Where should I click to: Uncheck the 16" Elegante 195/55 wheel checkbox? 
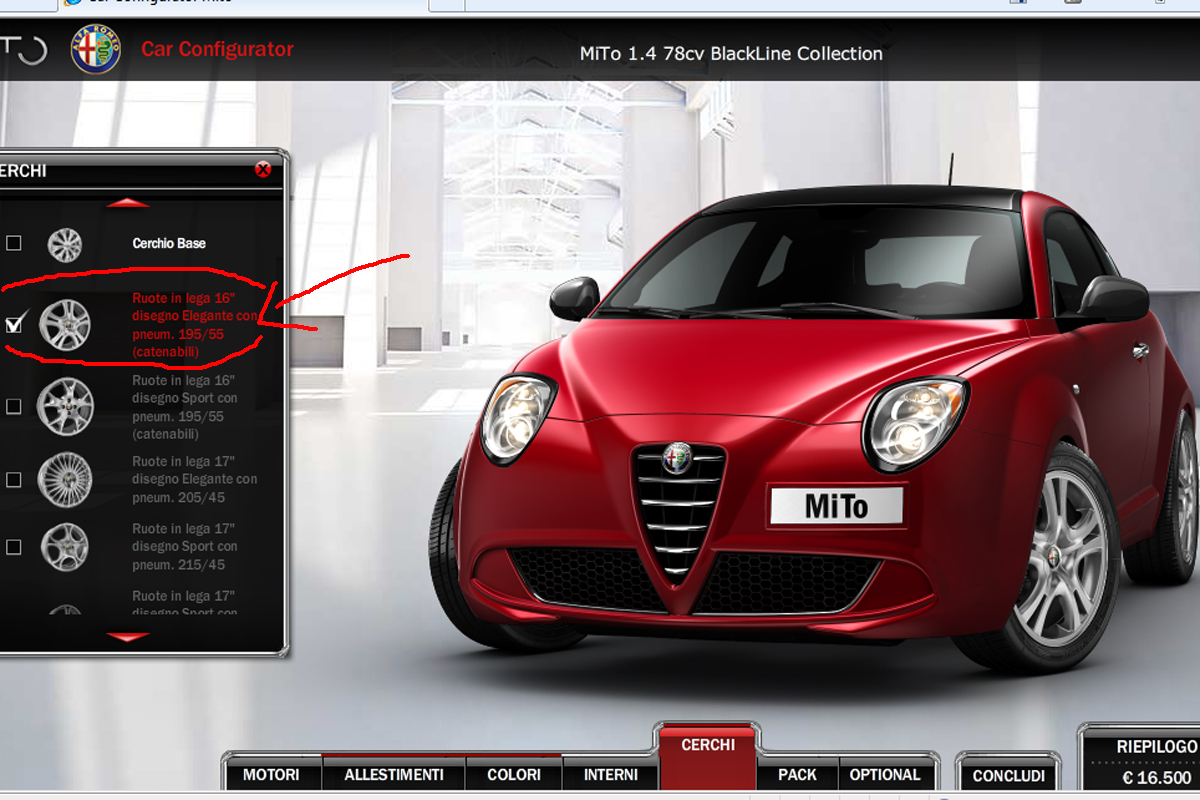14,323
